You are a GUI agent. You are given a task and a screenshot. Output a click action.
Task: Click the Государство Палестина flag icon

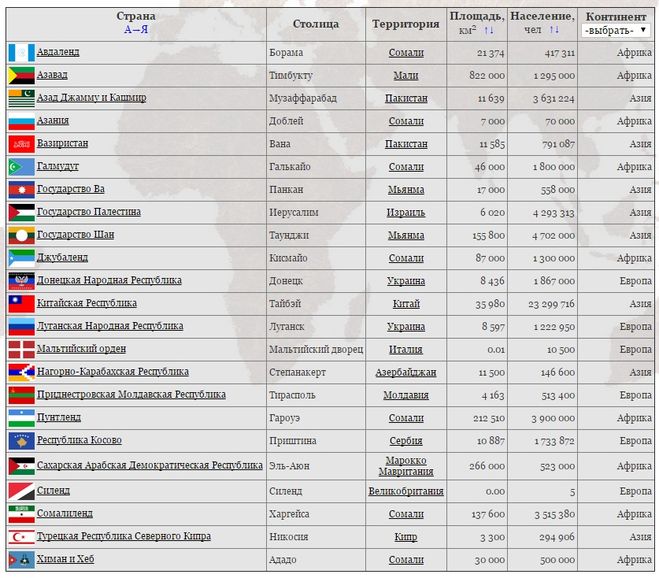[x=20, y=212]
